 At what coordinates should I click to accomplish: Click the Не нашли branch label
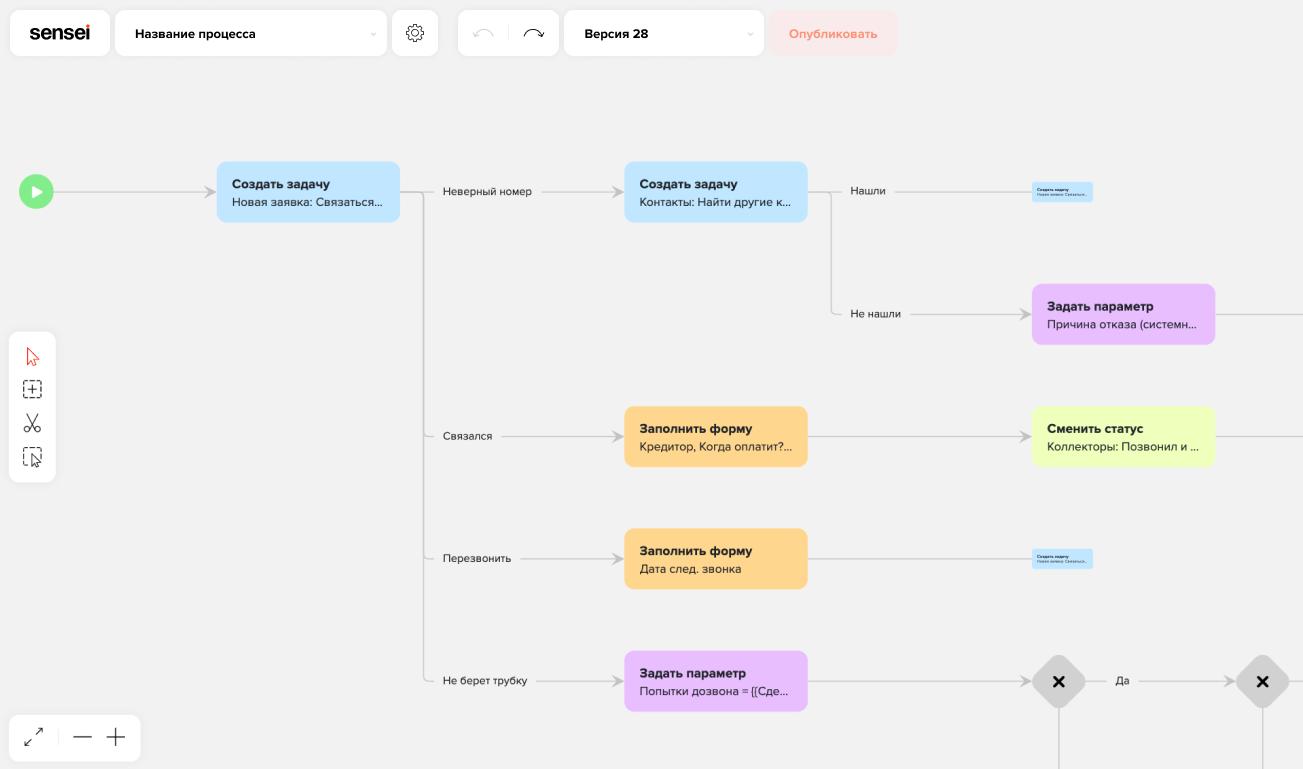click(x=875, y=314)
